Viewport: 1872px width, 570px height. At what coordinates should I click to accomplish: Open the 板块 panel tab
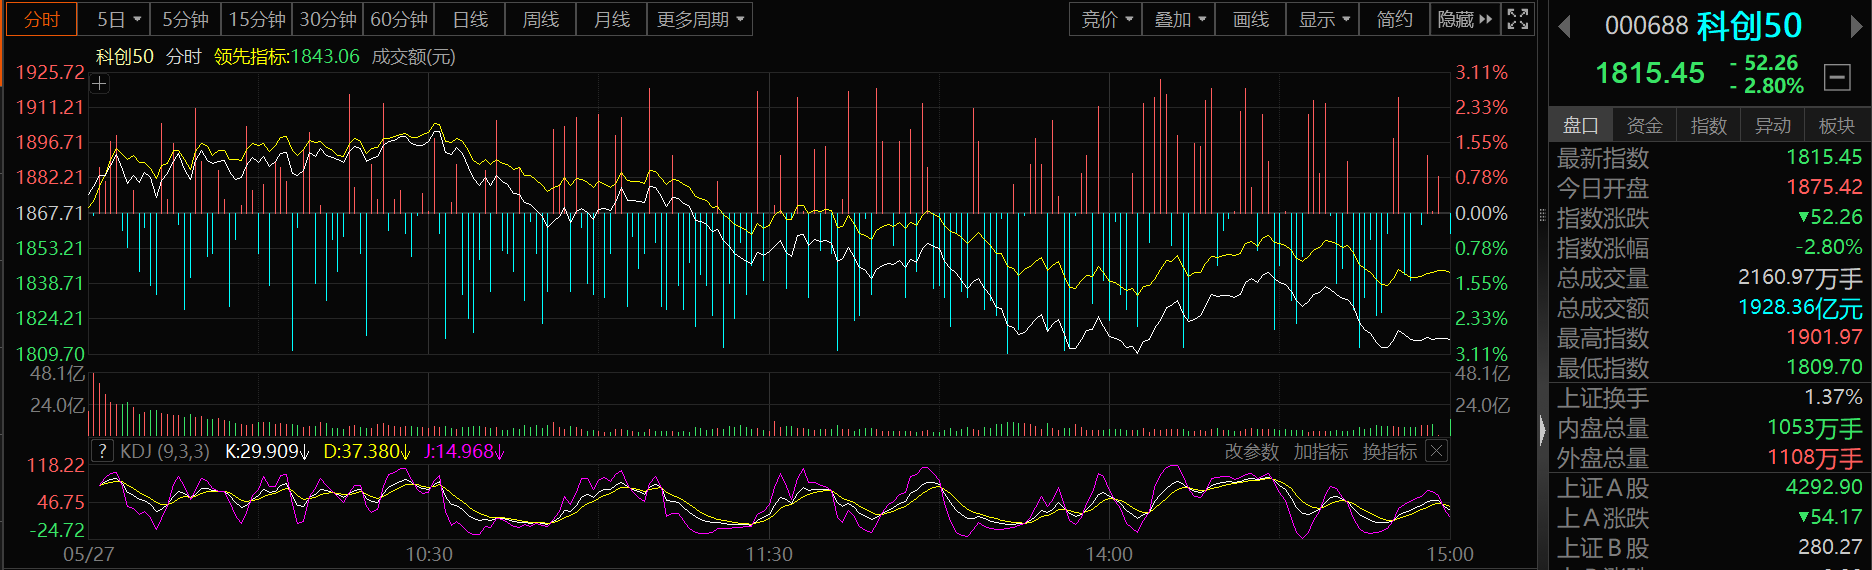coord(1837,125)
